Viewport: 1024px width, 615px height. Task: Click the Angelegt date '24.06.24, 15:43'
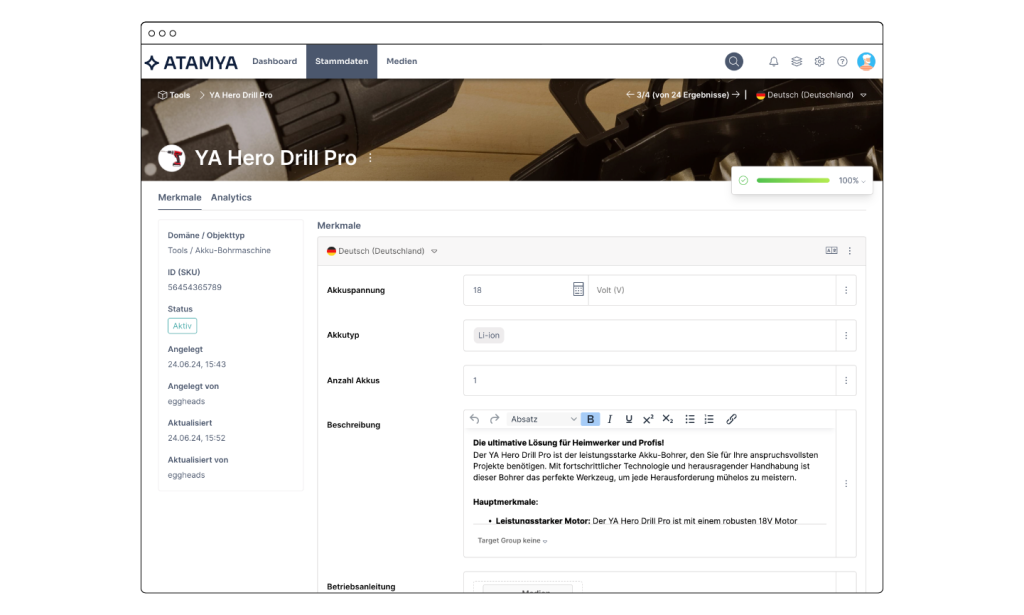click(x=197, y=364)
